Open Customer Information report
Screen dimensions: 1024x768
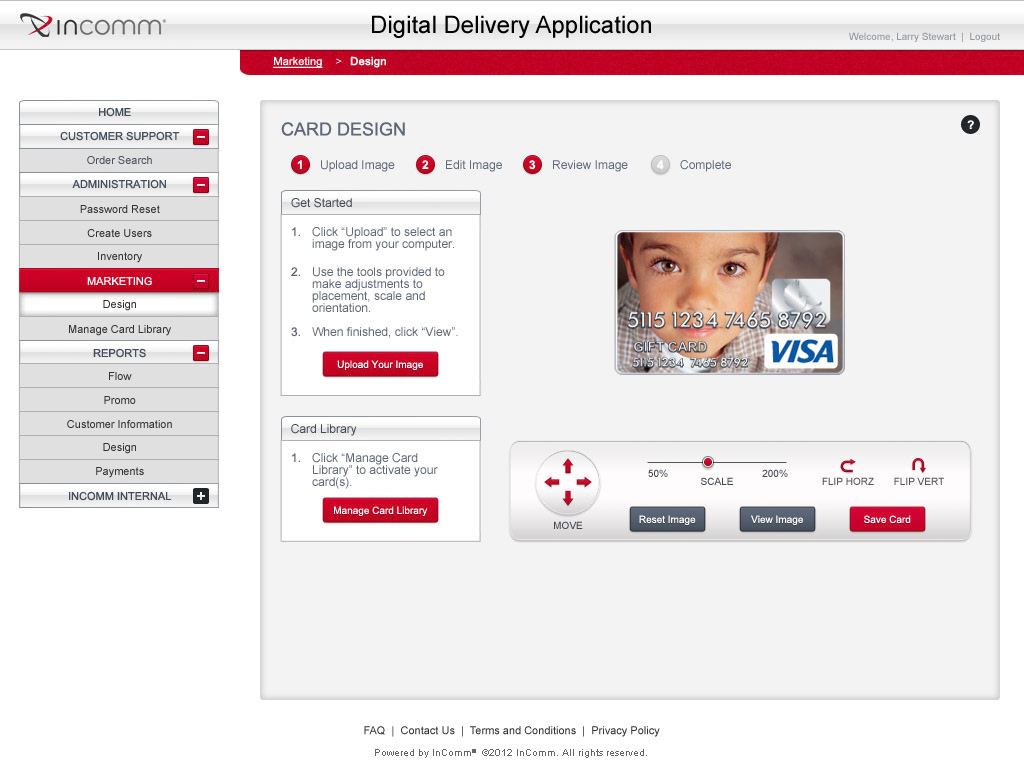pyautogui.click(x=119, y=424)
